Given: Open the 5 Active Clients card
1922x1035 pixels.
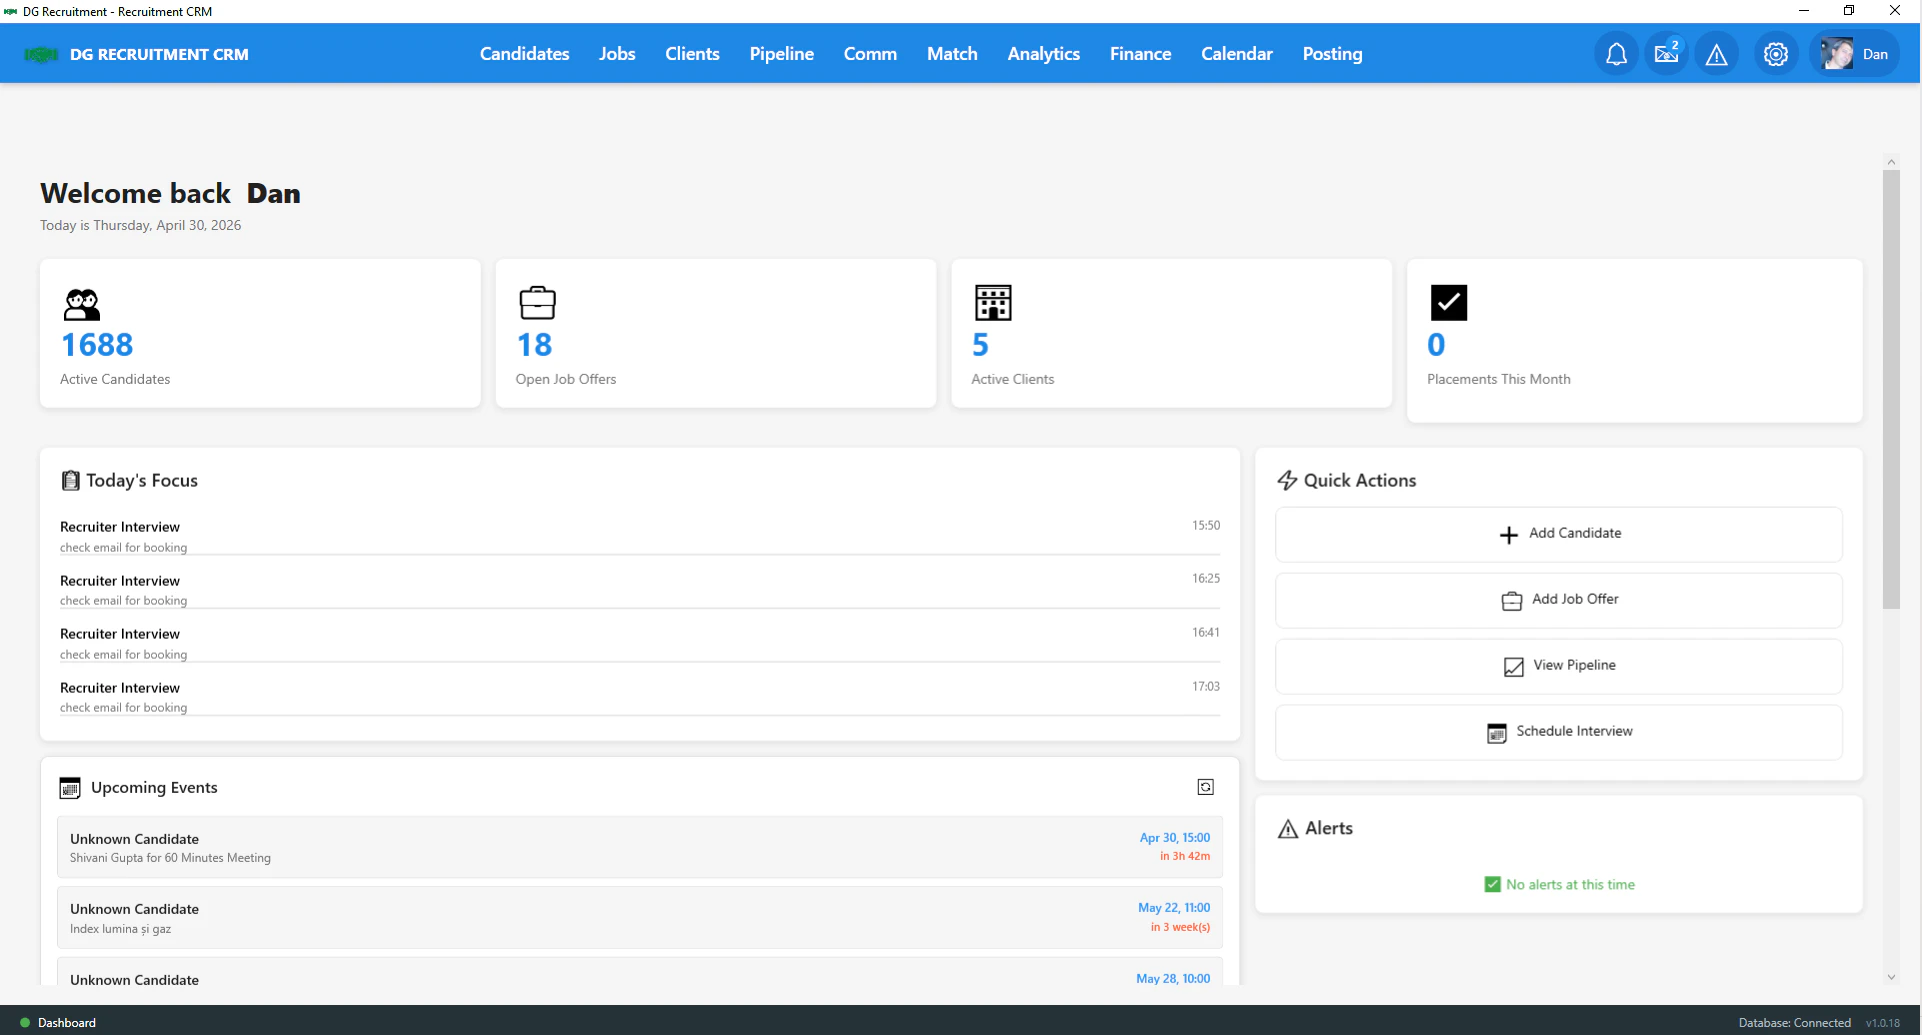Looking at the screenshot, I should 1171,334.
